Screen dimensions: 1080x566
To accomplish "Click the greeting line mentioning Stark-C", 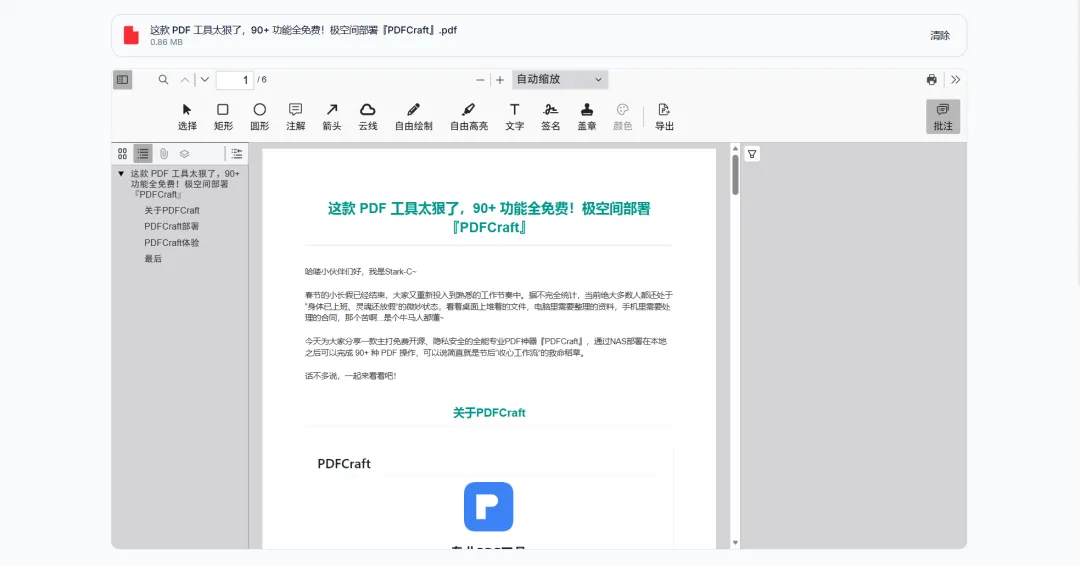I will (x=361, y=272).
